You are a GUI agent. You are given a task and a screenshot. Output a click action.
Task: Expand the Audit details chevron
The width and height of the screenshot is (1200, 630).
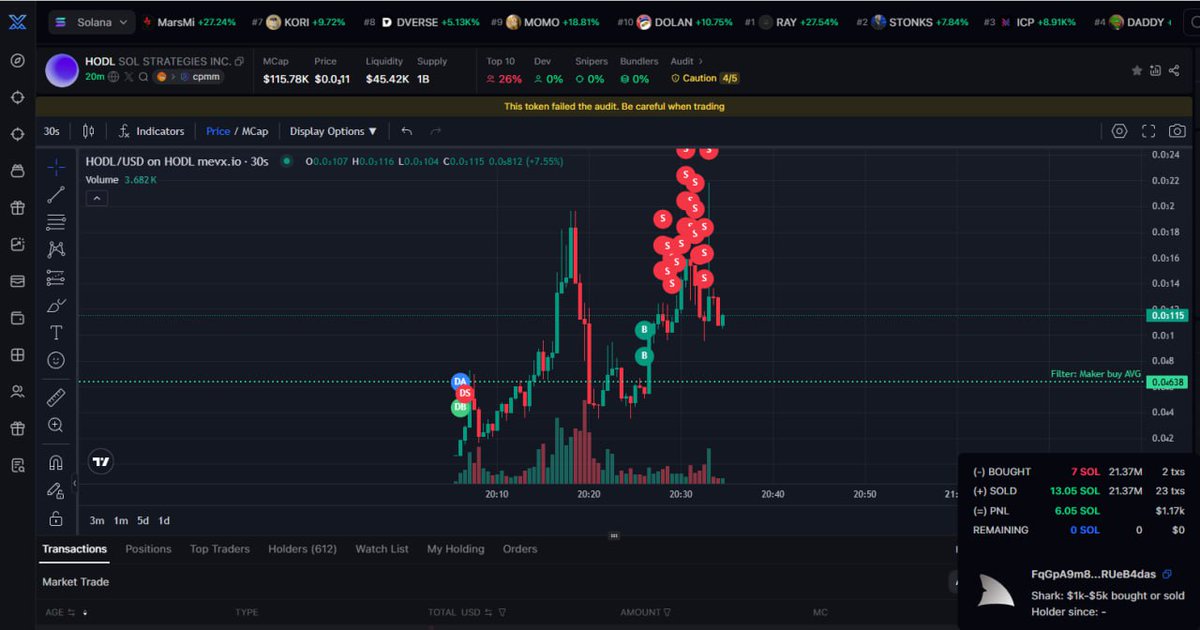(x=700, y=62)
